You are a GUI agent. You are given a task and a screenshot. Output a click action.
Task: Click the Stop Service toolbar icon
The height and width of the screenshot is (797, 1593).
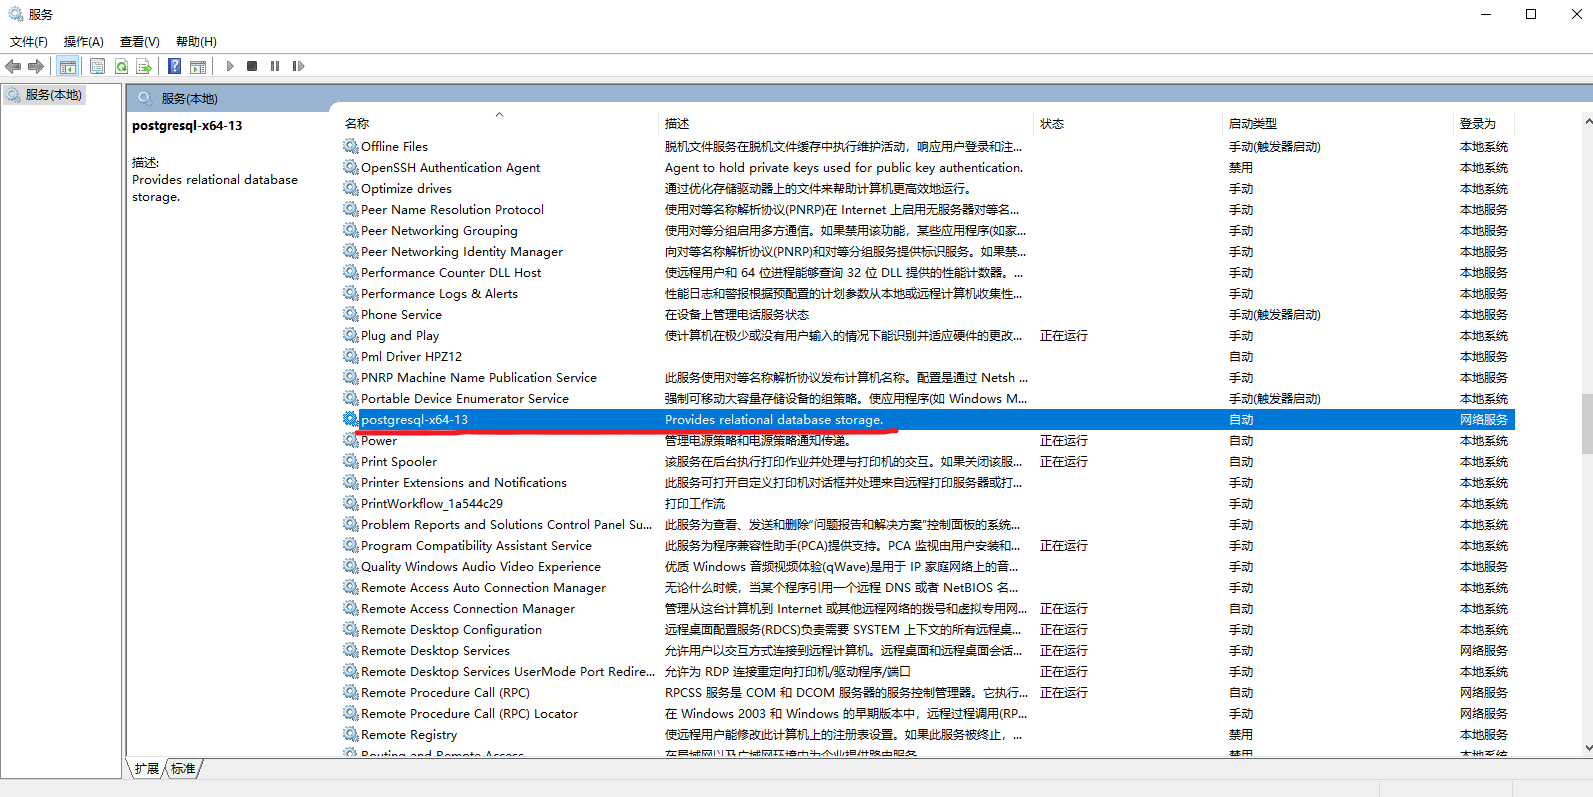coord(252,66)
